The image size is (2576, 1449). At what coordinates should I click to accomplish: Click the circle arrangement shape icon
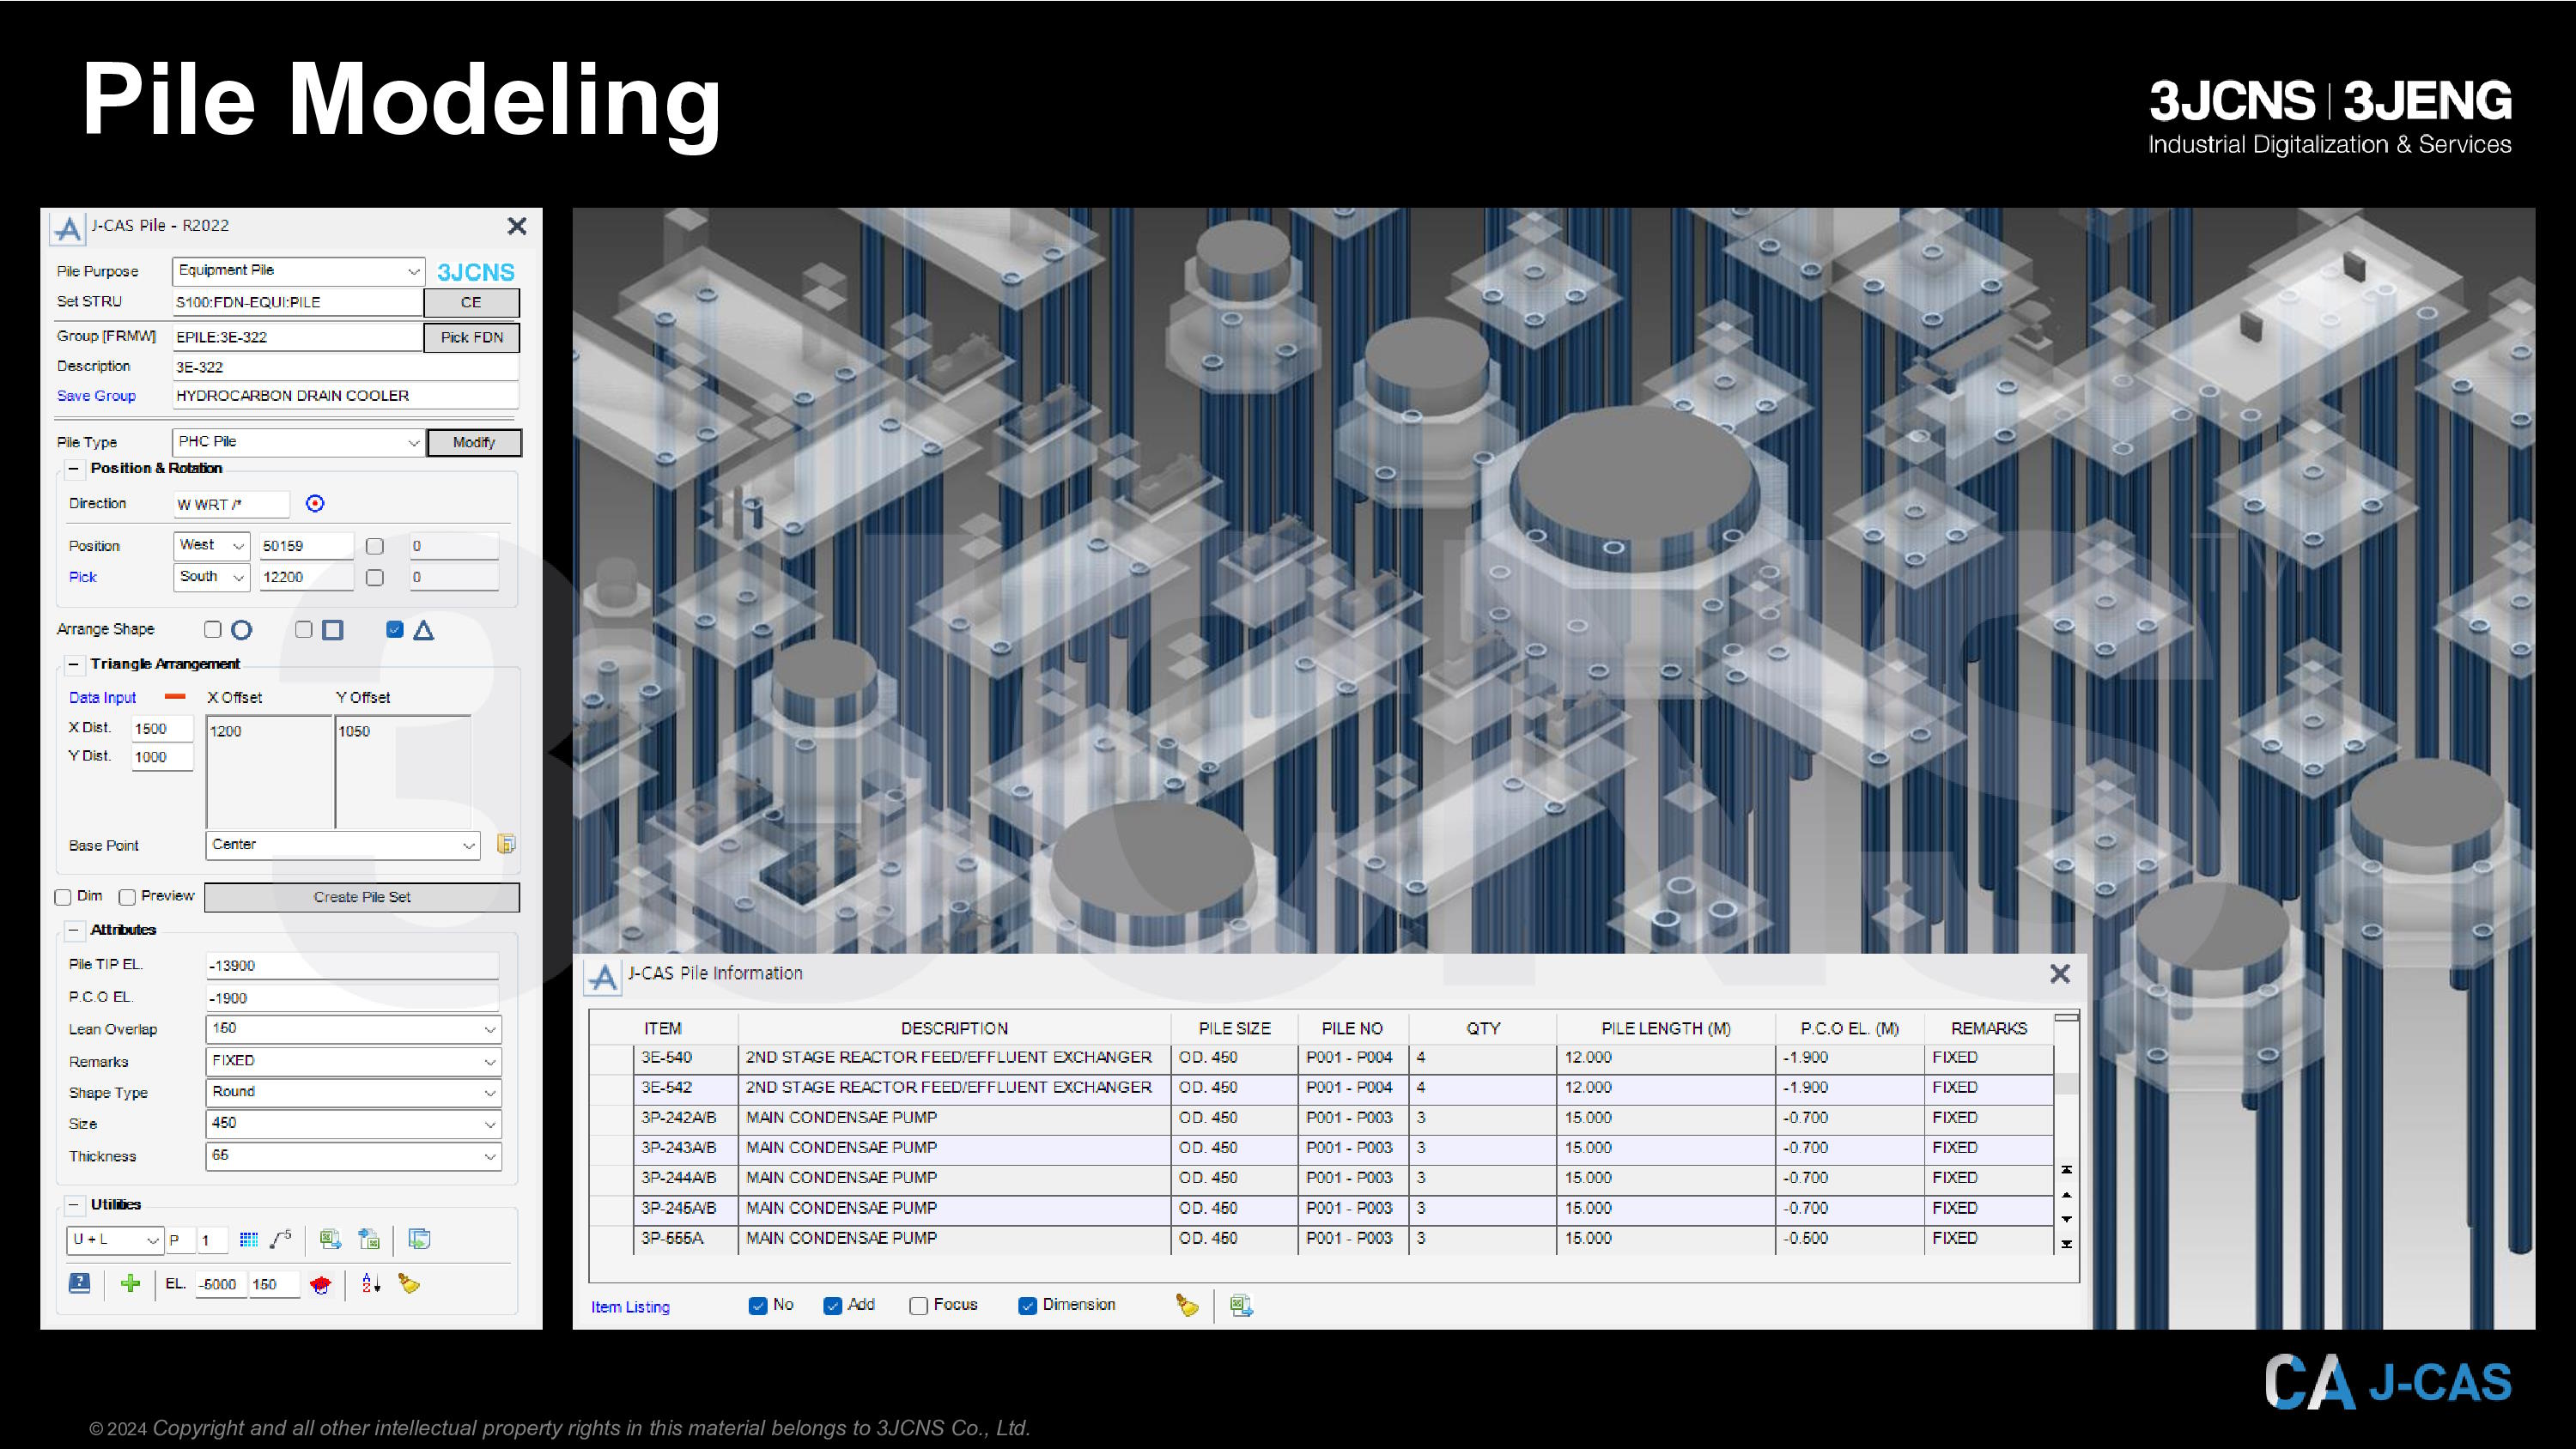242,630
